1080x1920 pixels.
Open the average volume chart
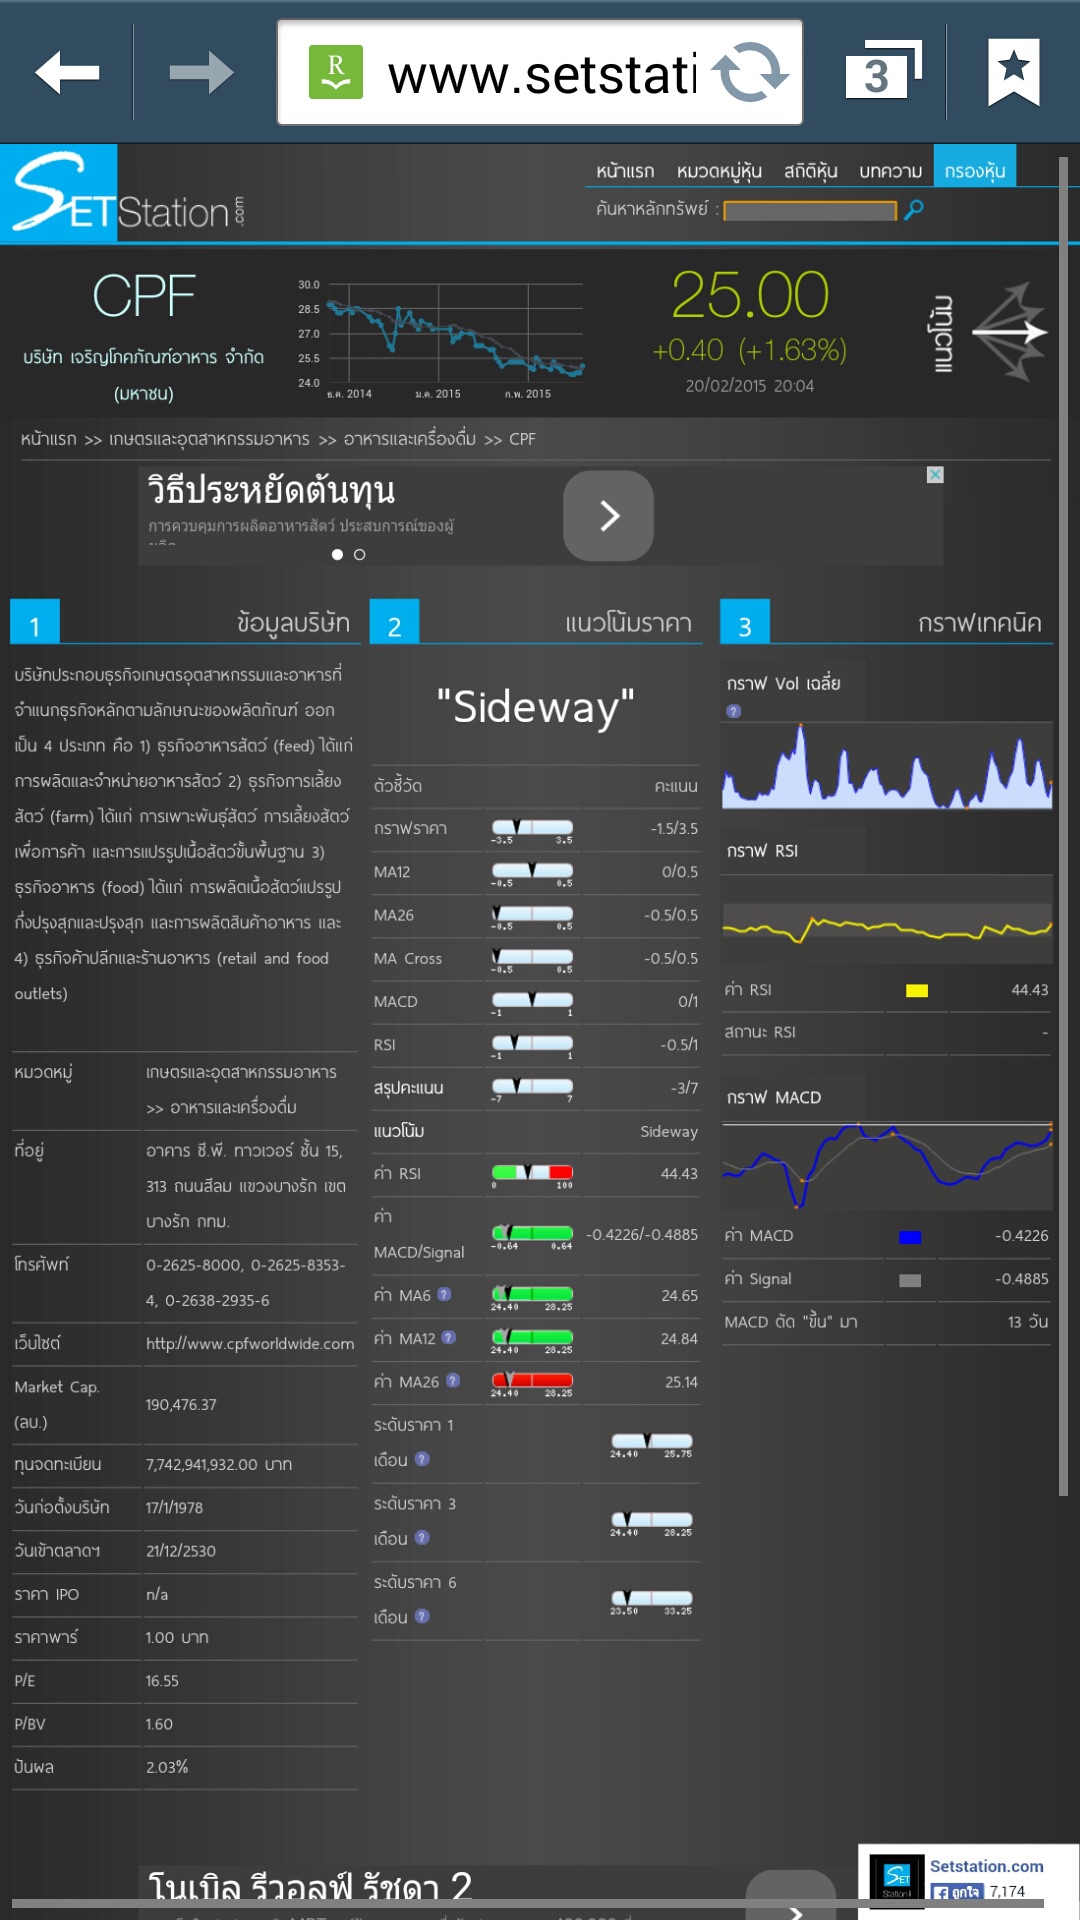[887, 765]
